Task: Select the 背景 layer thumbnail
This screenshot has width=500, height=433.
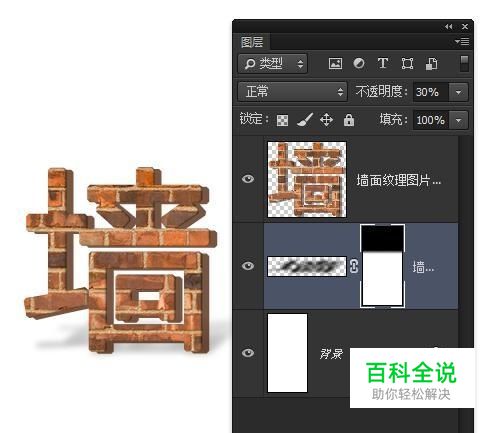Action: pyautogui.click(x=287, y=353)
